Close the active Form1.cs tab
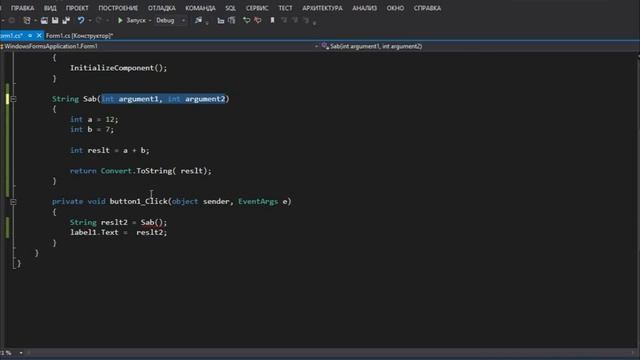 coord(39,36)
